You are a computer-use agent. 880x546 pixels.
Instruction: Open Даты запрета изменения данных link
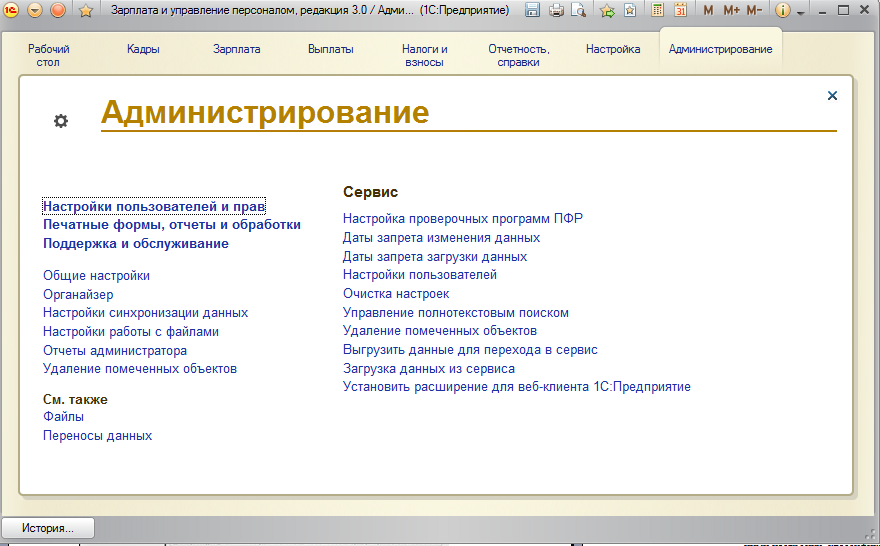pos(441,238)
